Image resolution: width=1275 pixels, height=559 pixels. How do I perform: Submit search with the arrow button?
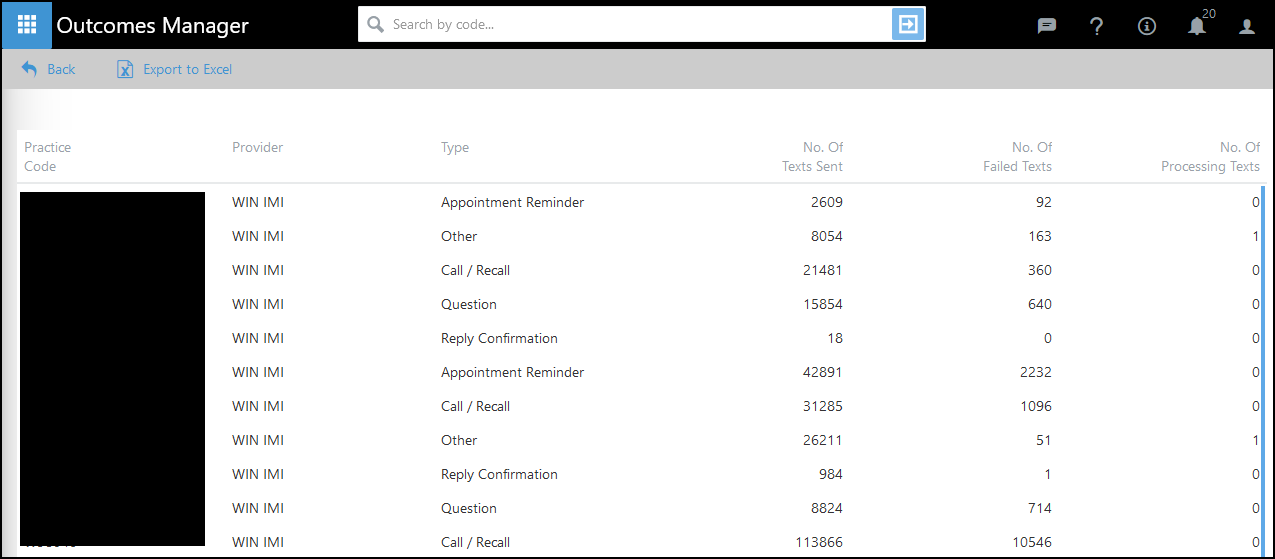[x=907, y=25]
